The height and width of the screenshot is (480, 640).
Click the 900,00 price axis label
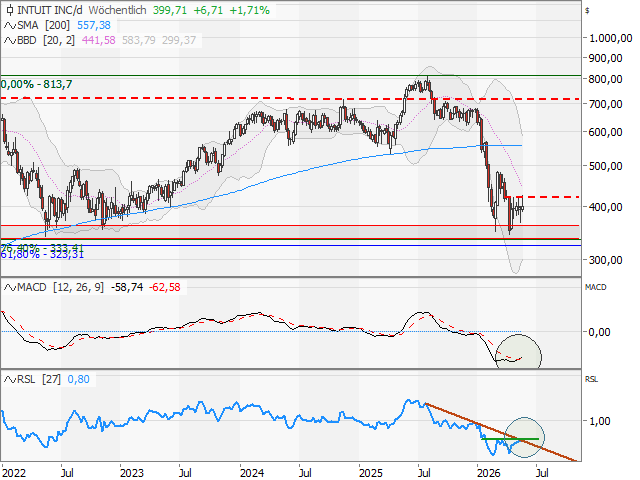click(x=605, y=58)
